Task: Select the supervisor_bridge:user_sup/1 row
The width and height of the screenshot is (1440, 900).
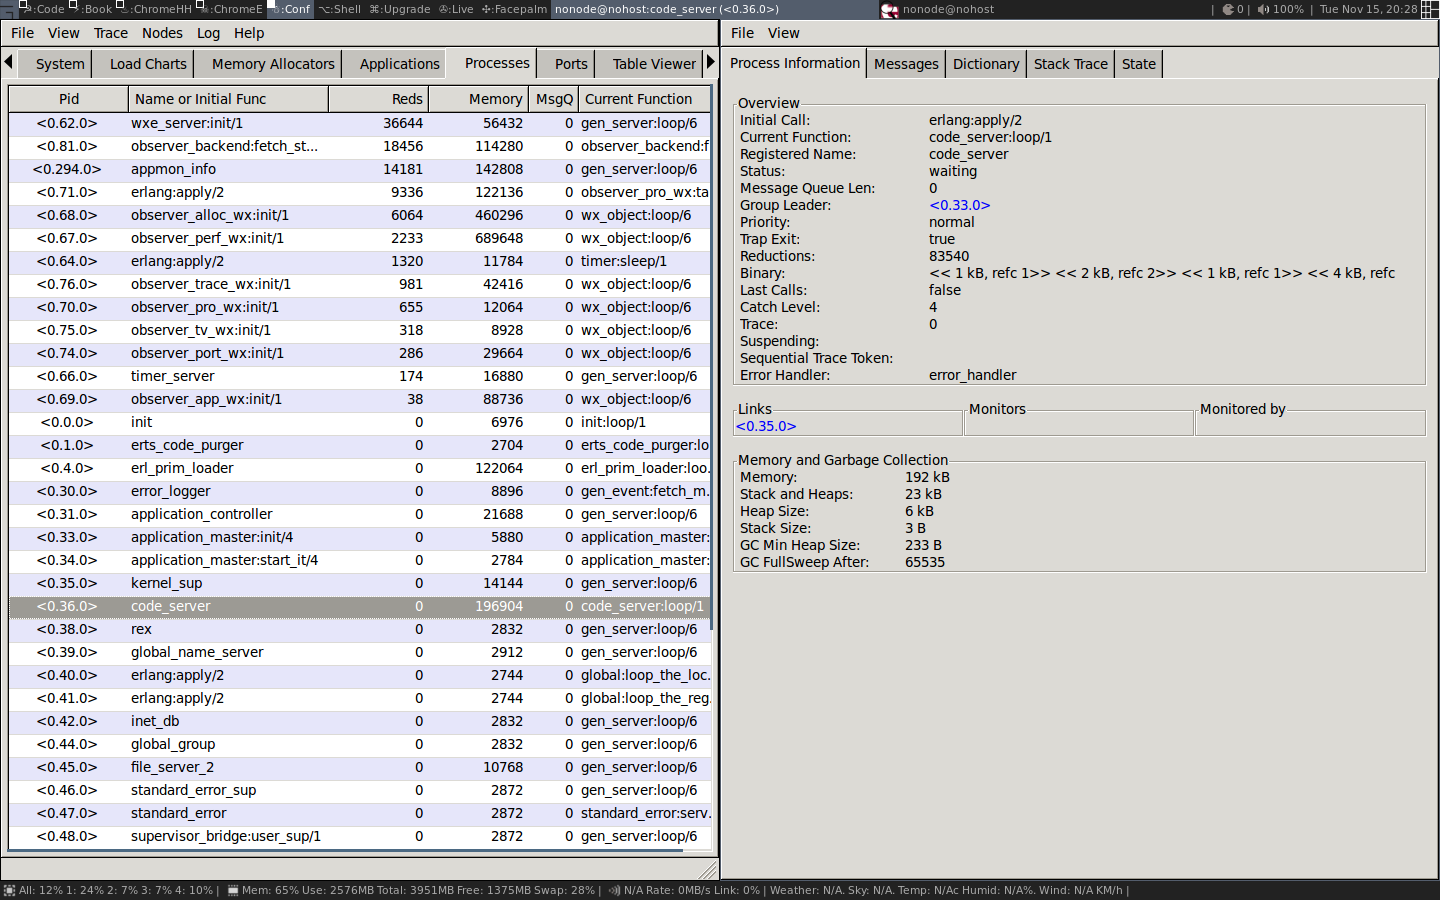Action: pyautogui.click(x=360, y=836)
